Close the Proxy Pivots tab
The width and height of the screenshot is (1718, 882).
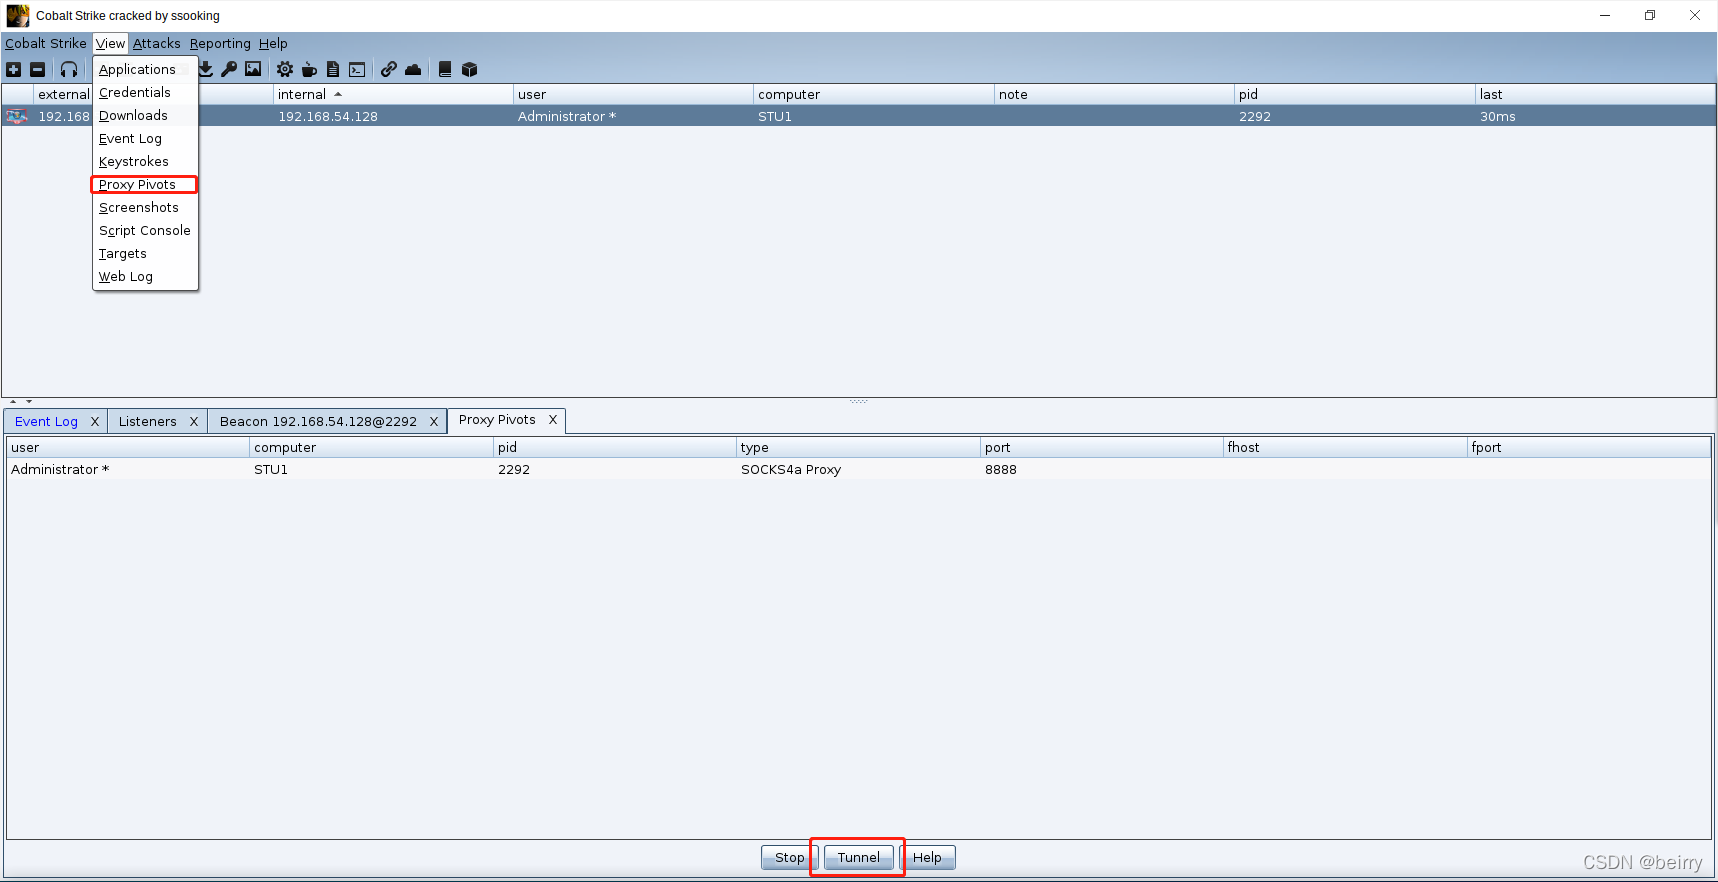pyautogui.click(x=552, y=420)
